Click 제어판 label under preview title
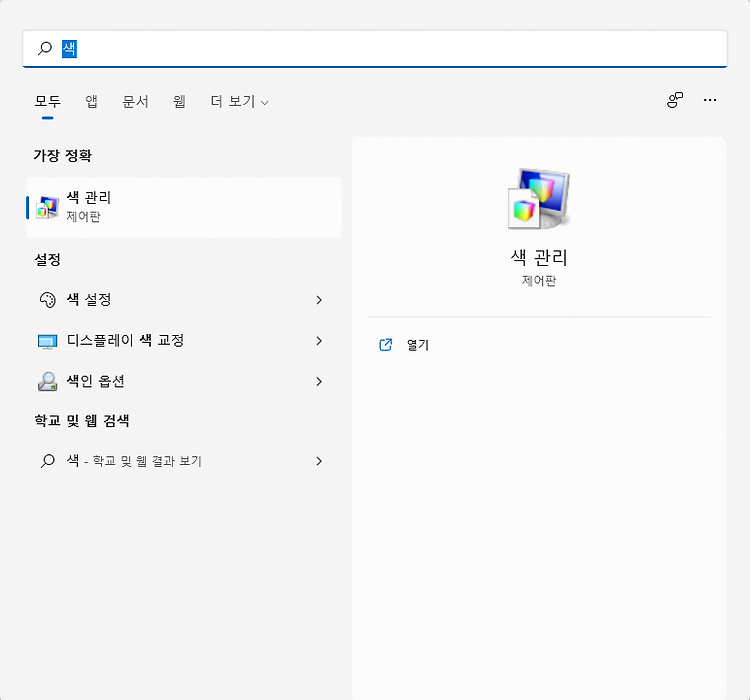This screenshot has width=750, height=700. (x=539, y=280)
